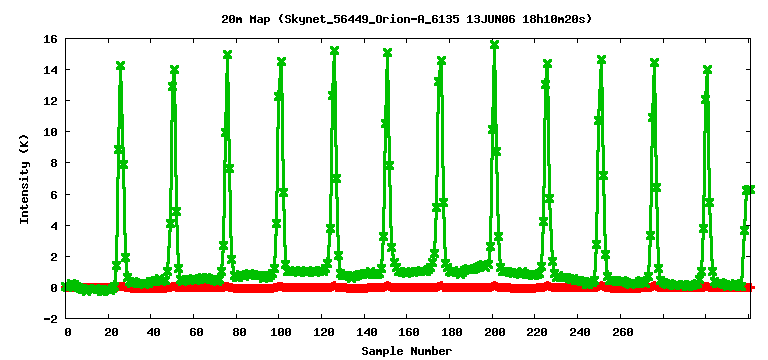Click the highest green peak near sample 200

tap(494, 45)
